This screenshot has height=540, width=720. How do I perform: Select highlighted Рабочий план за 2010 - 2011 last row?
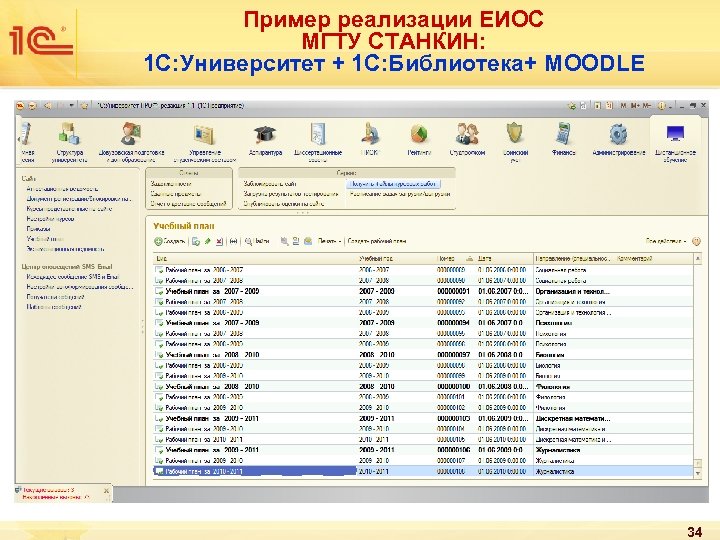tap(422, 471)
